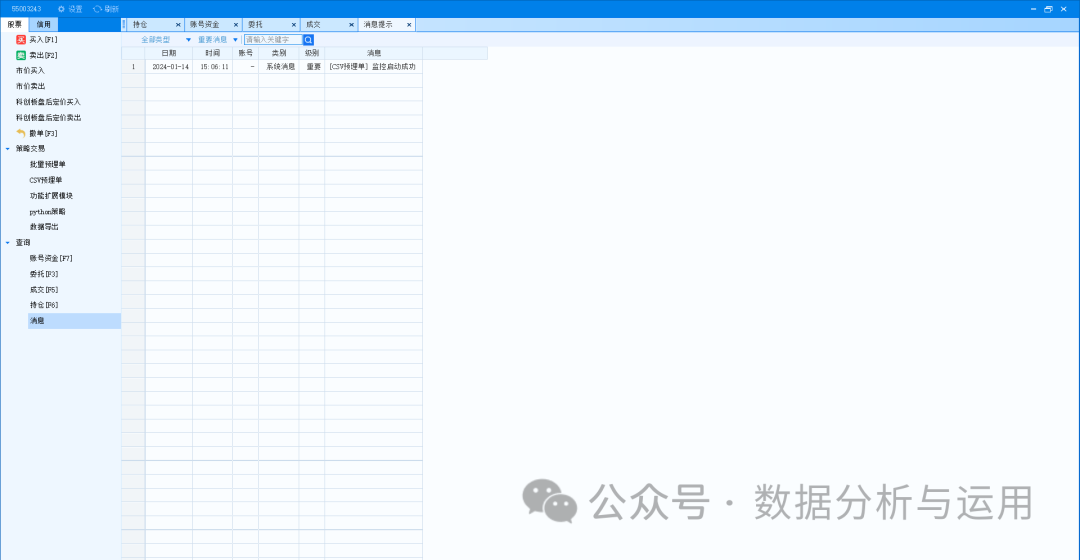Switch to the 股票 sidebar tab
The width and height of the screenshot is (1080, 560).
(x=14, y=24)
